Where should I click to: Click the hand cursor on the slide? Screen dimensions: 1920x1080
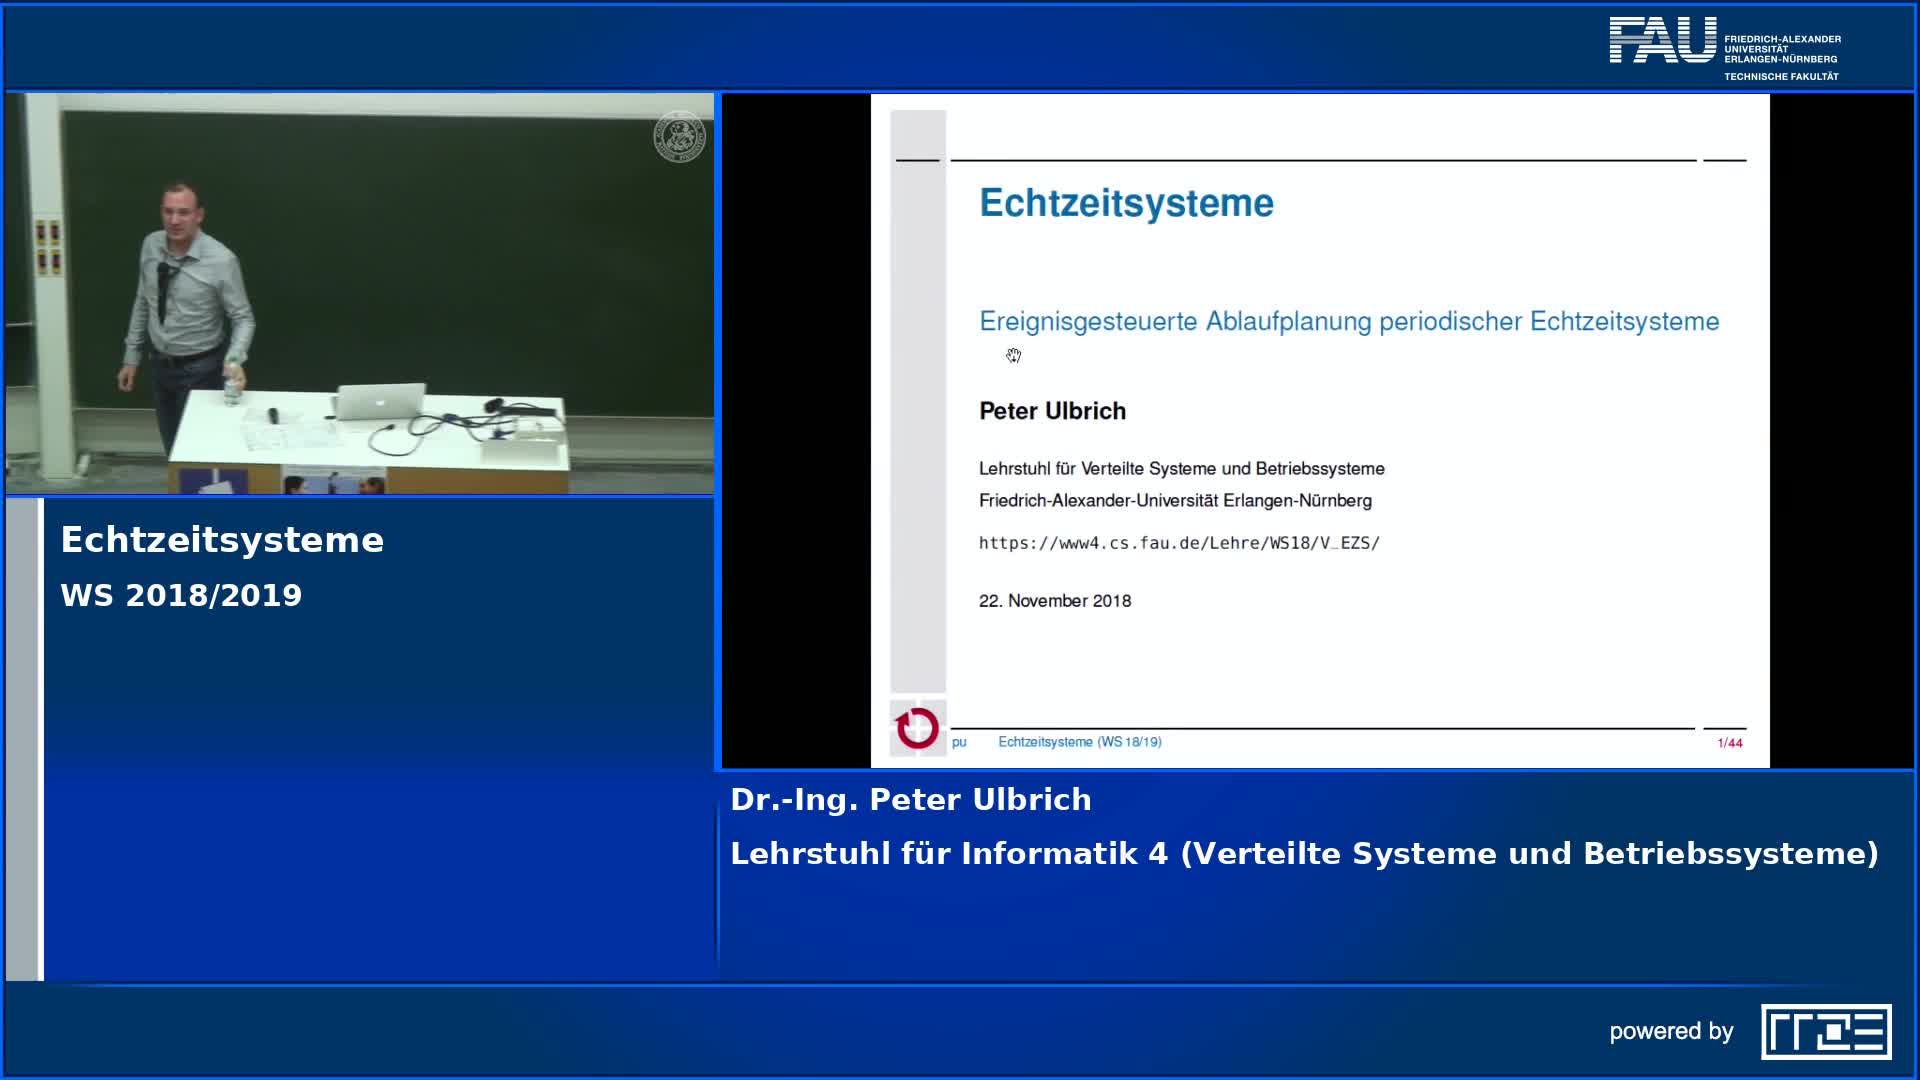click(1013, 356)
